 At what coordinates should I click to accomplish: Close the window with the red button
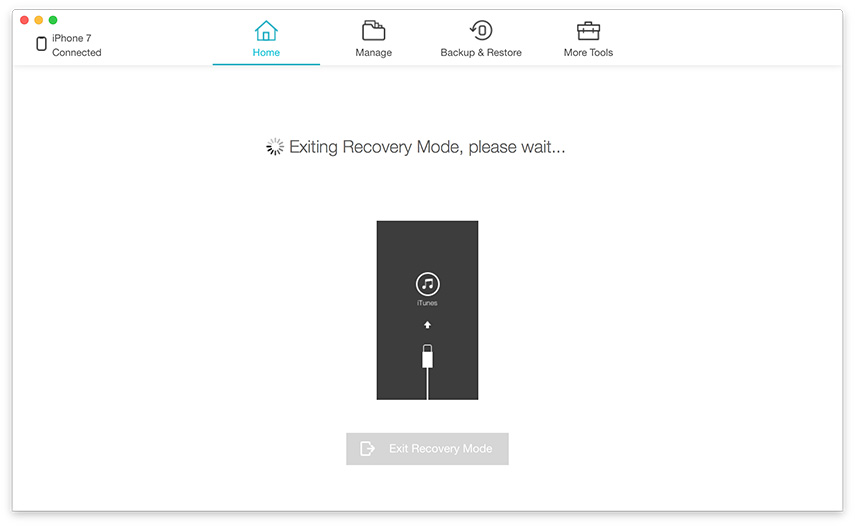point(25,20)
